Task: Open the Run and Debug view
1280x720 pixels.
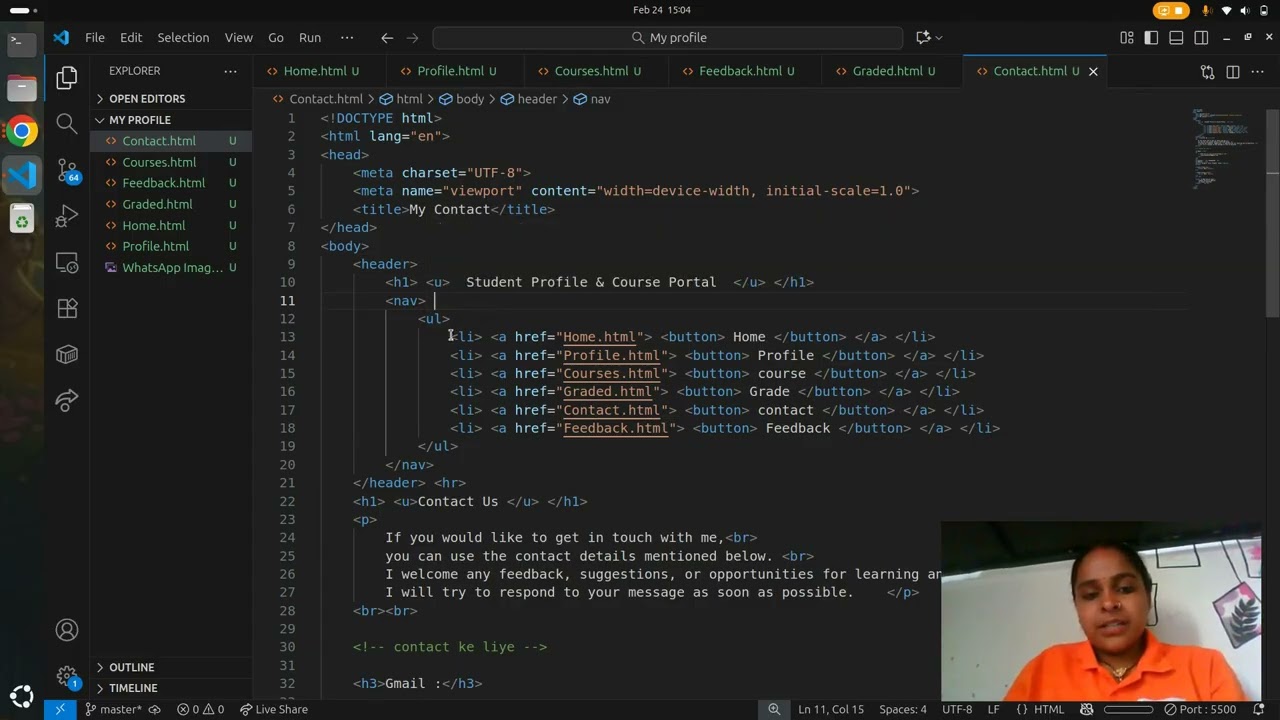Action: [x=67, y=216]
